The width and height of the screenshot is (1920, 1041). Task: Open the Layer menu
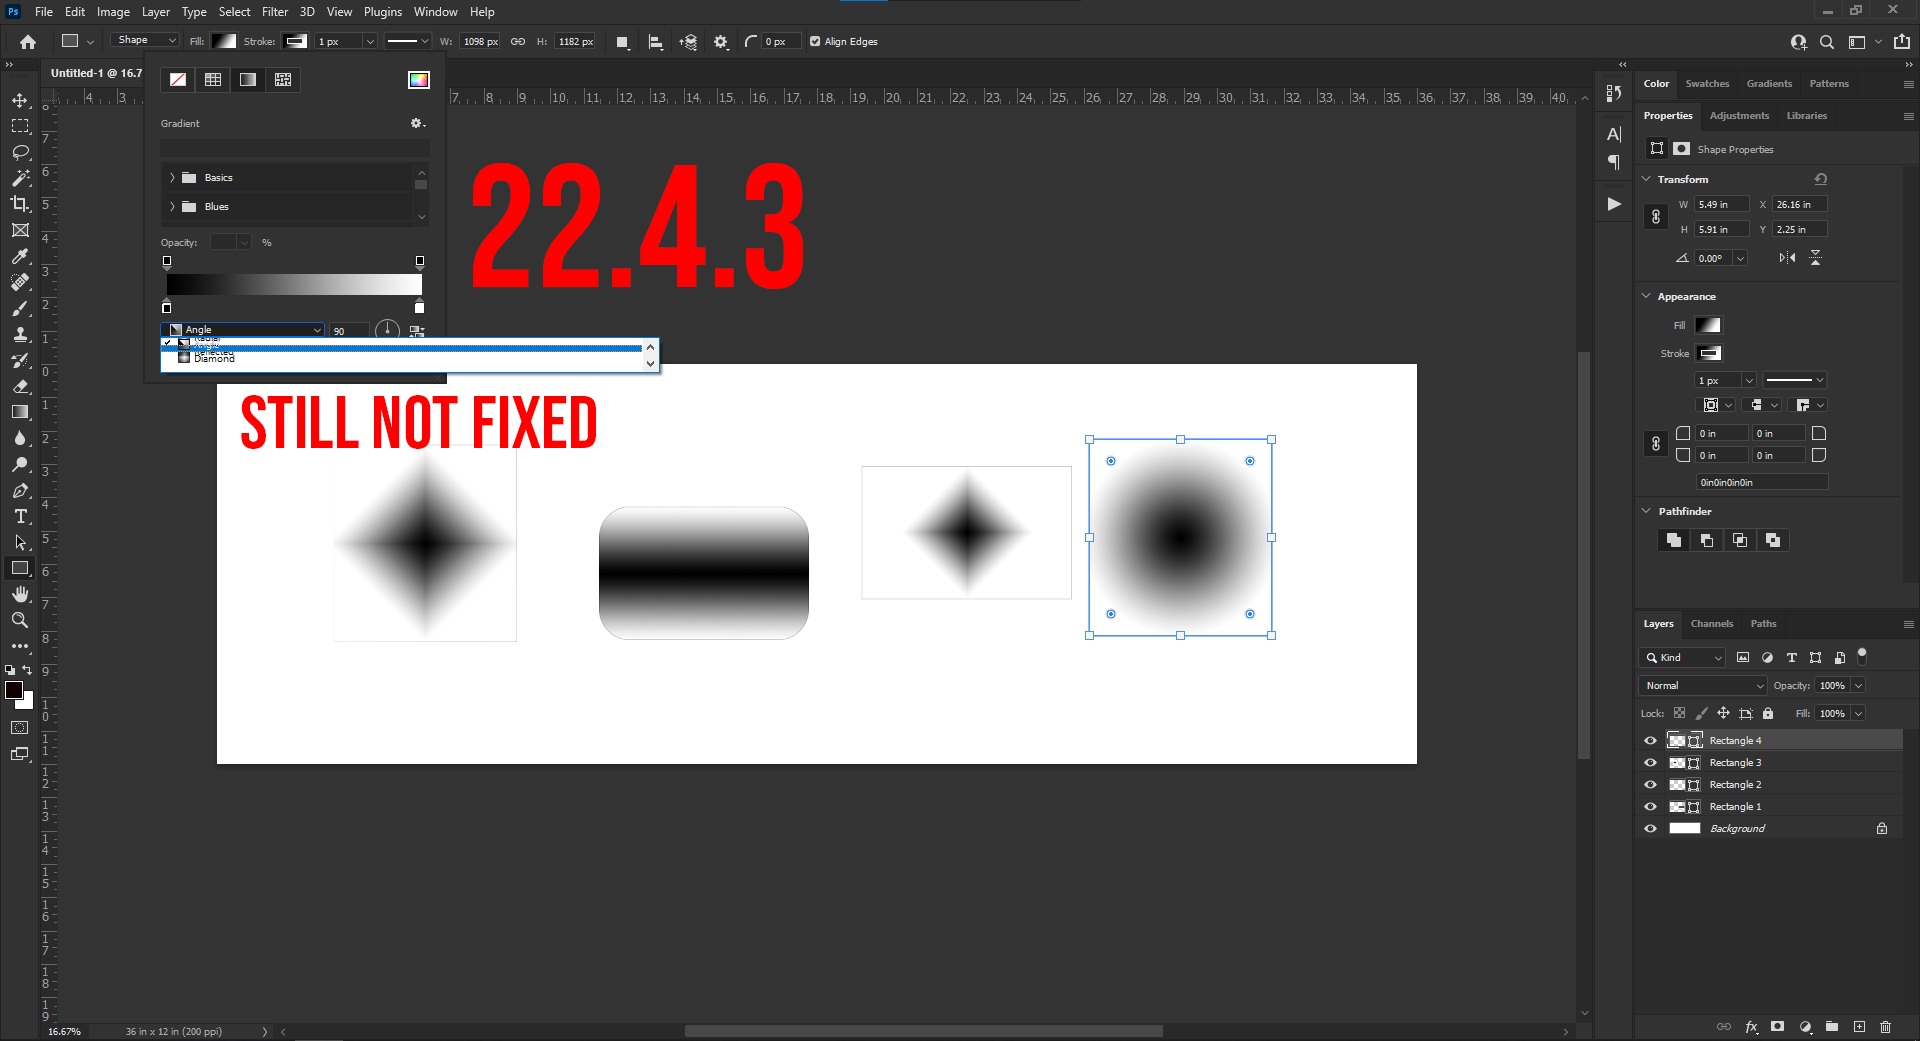[155, 12]
